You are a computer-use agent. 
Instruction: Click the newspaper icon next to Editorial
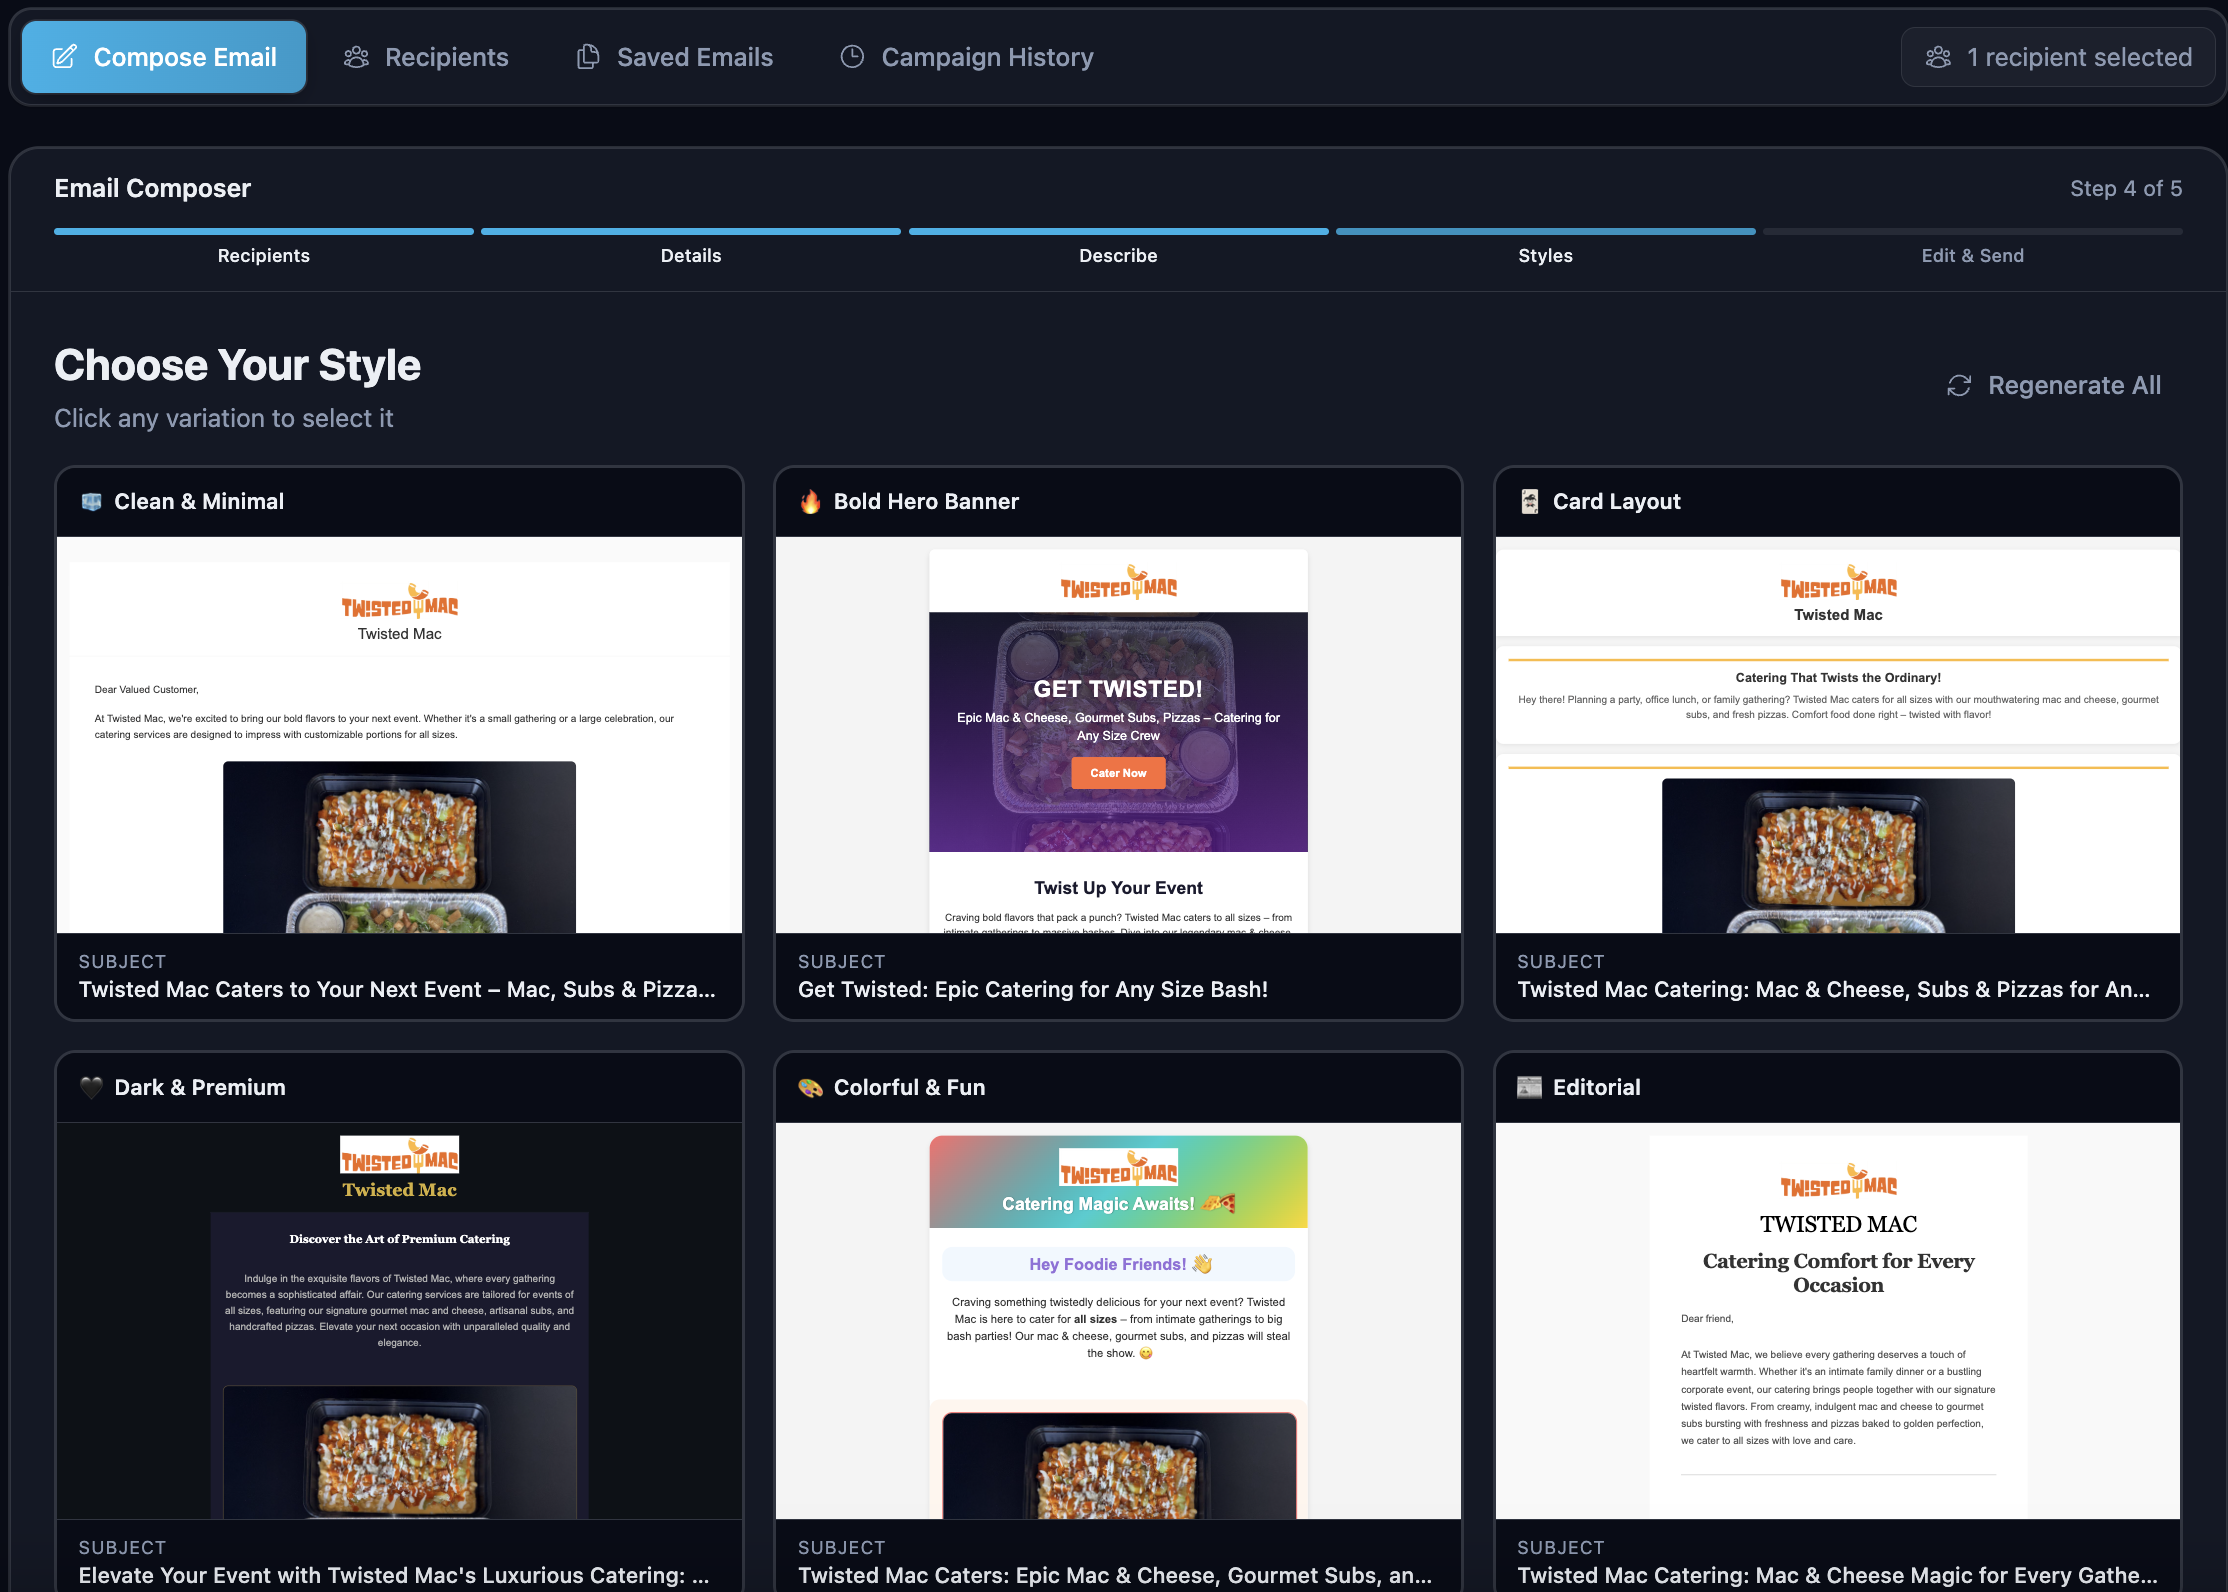click(x=1529, y=1087)
